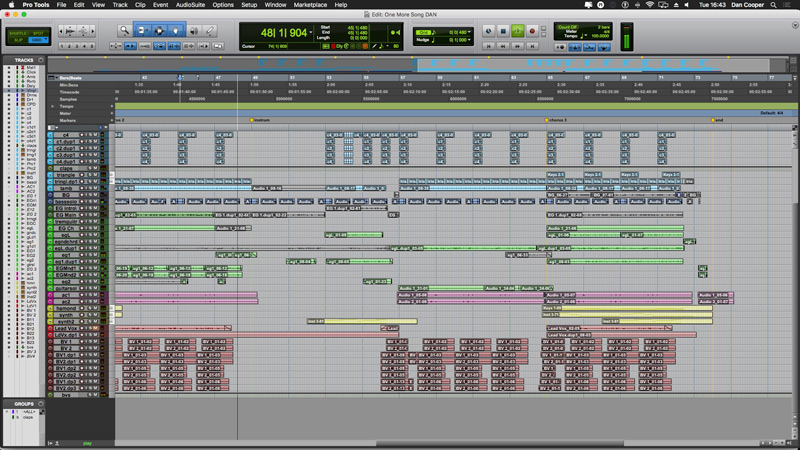Screen dimensions: 800x450
Task: Mute the tamb track
Action: [x=96, y=188]
